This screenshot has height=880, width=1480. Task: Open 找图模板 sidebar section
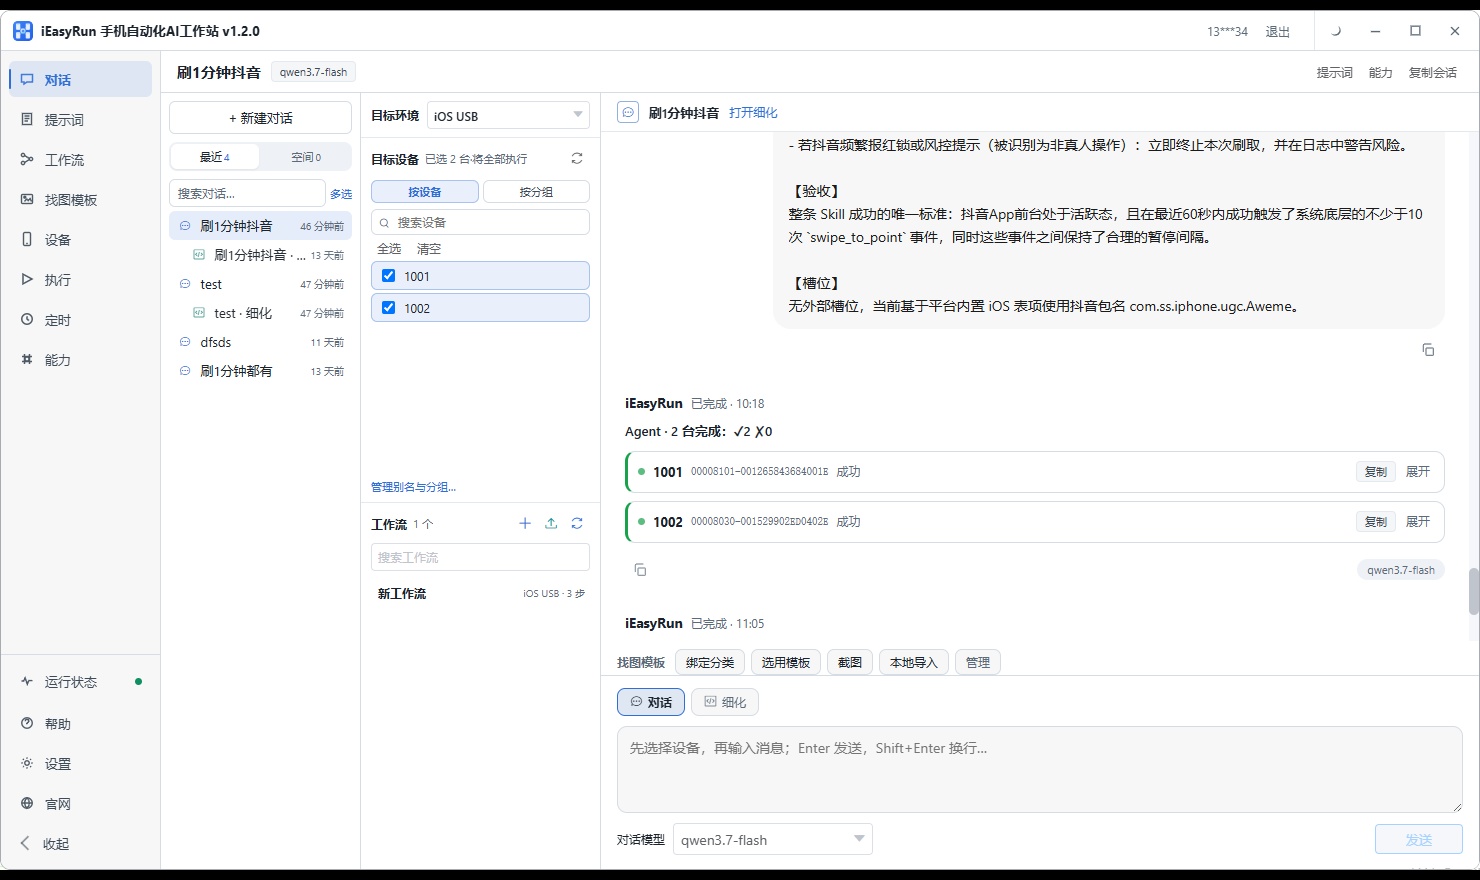(80, 200)
